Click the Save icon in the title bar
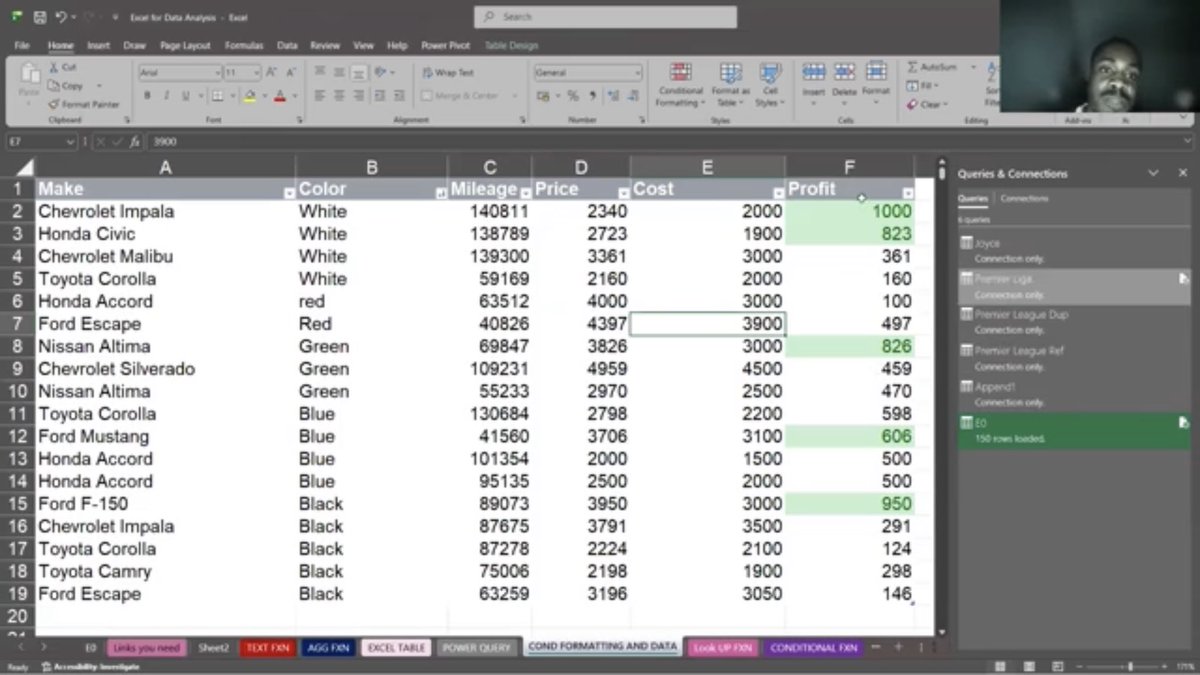1200x675 pixels. (x=40, y=17)
